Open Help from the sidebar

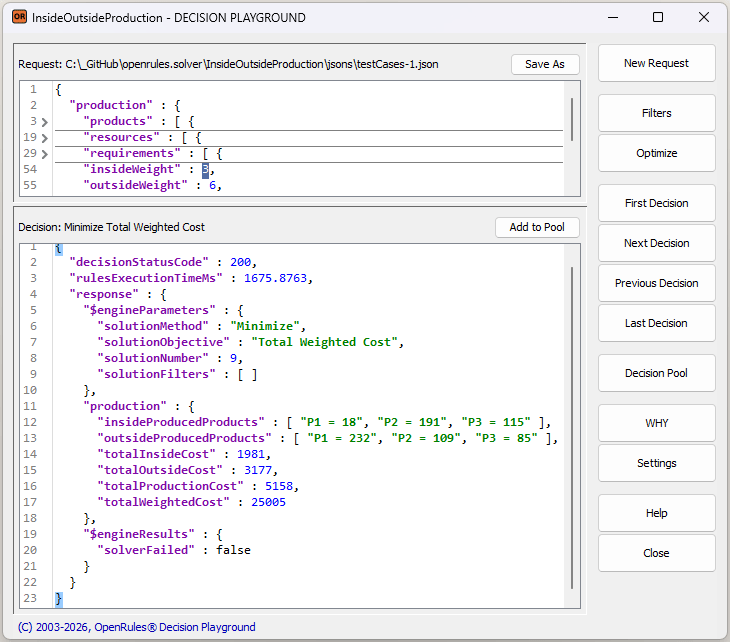point(656,513)
